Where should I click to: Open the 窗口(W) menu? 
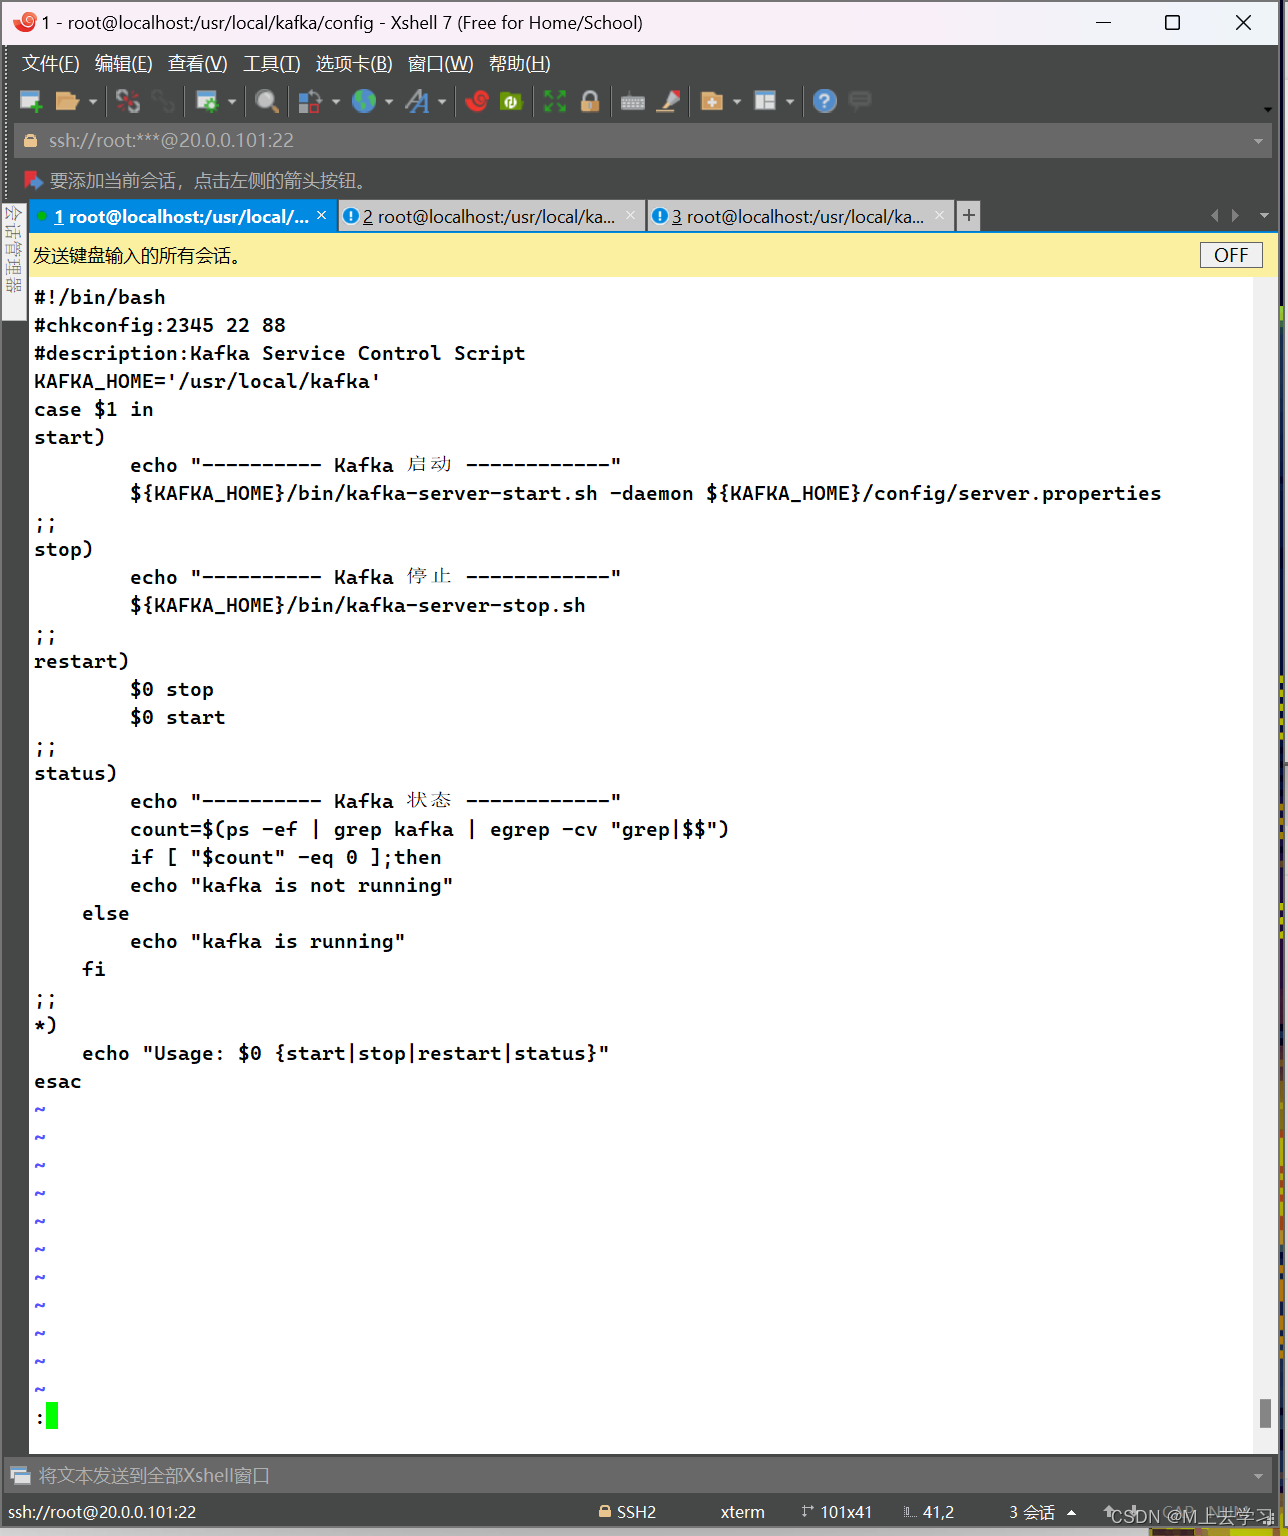[441, 64]
